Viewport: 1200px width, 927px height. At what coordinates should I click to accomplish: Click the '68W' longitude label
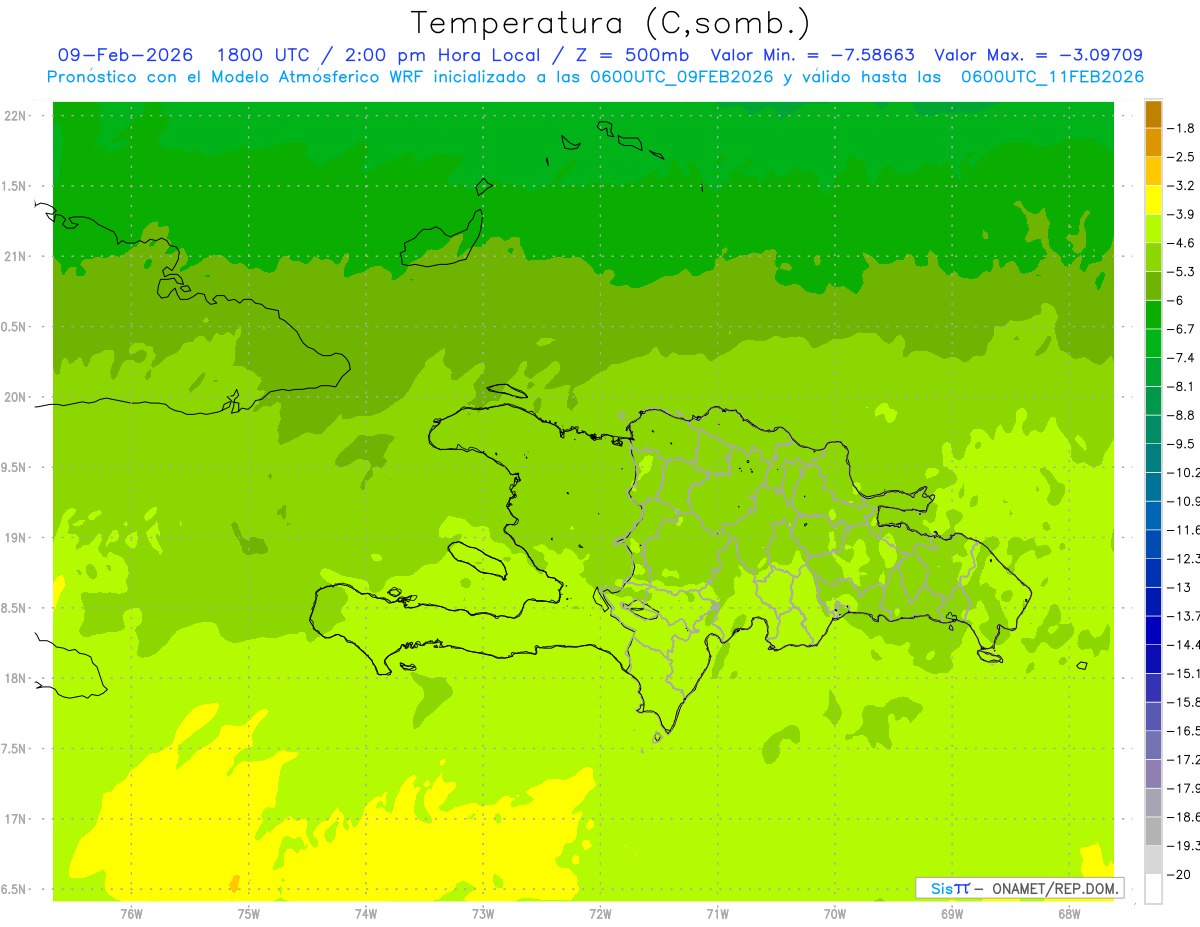click(1069, 913)
